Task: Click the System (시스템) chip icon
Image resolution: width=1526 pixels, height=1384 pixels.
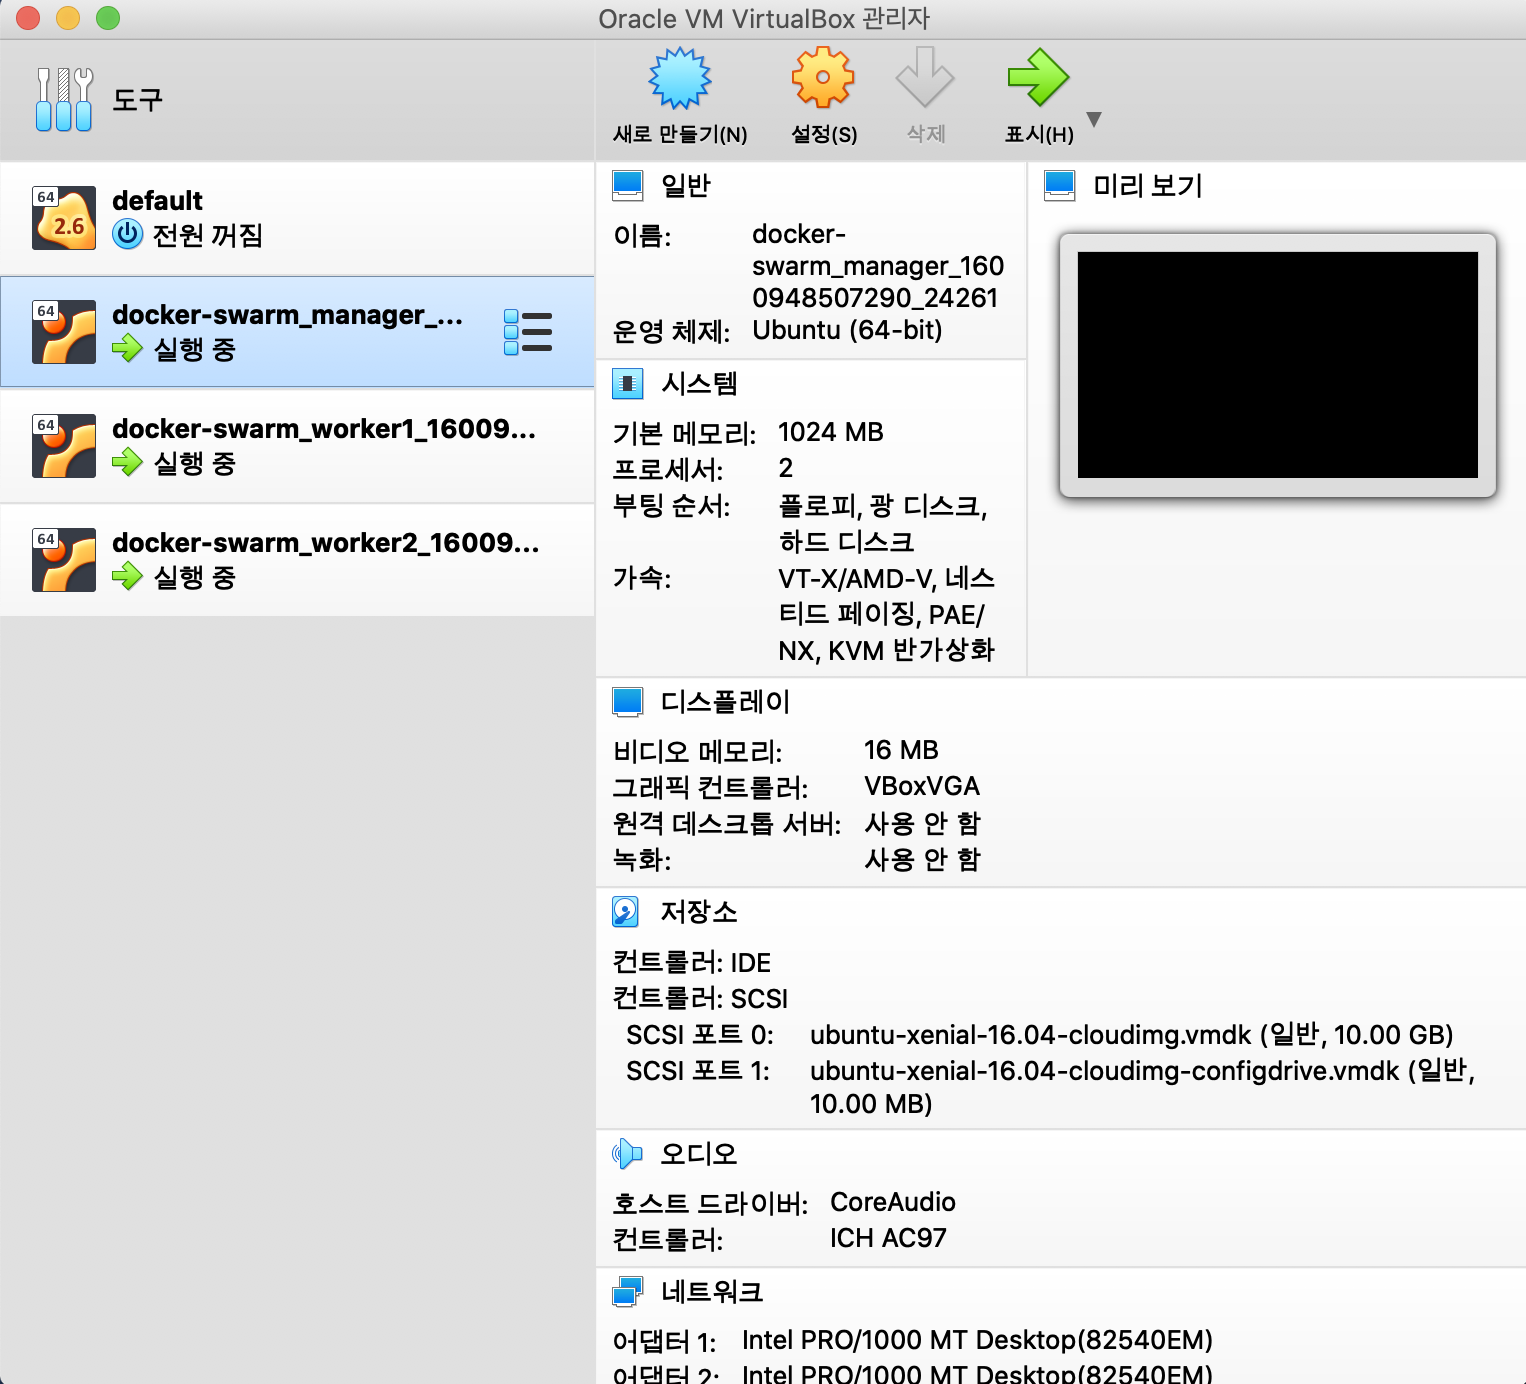Action: tap(628, 384)
